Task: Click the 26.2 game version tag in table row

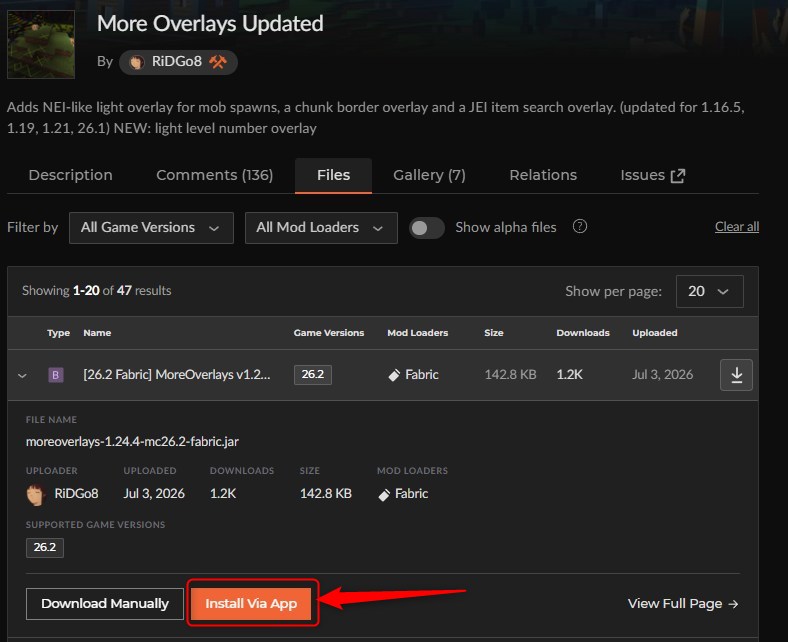Action: point(313,375)
